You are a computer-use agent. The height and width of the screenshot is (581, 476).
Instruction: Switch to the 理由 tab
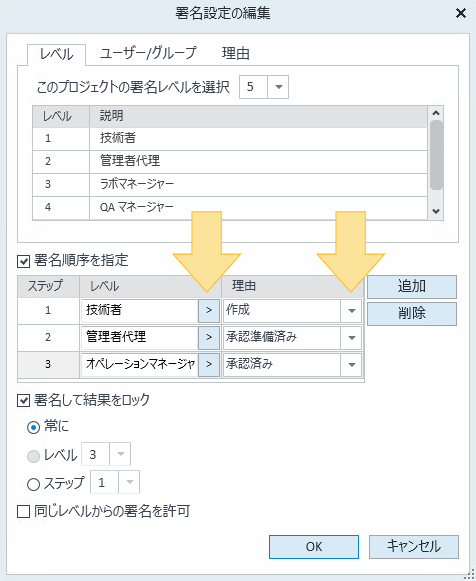236,53
